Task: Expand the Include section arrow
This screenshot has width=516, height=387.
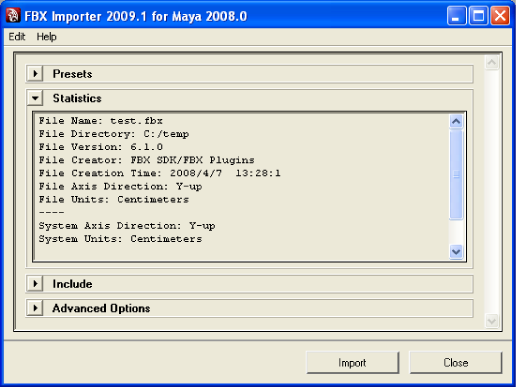Action: click(x=35, y=284)
